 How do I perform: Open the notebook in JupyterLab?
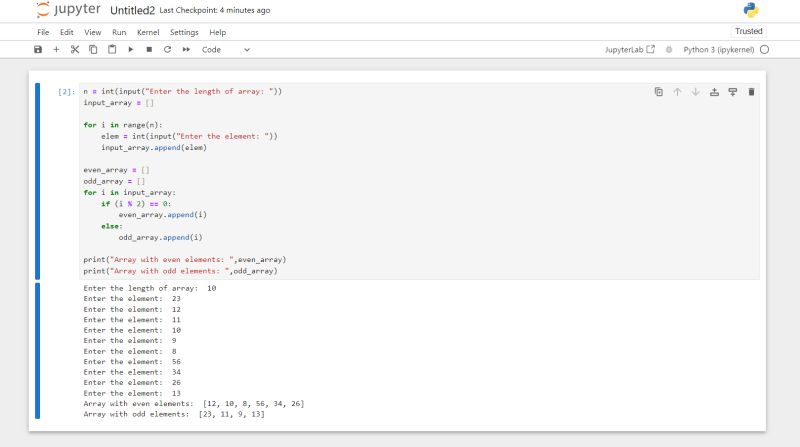[x=630, y=49]
